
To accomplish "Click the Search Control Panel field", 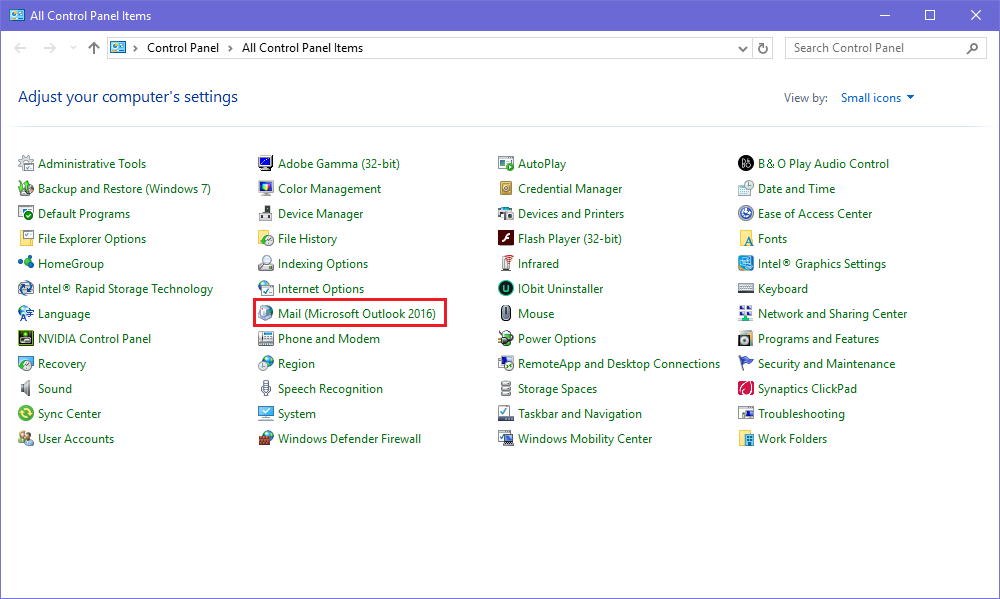I will [x=886, y=48].
